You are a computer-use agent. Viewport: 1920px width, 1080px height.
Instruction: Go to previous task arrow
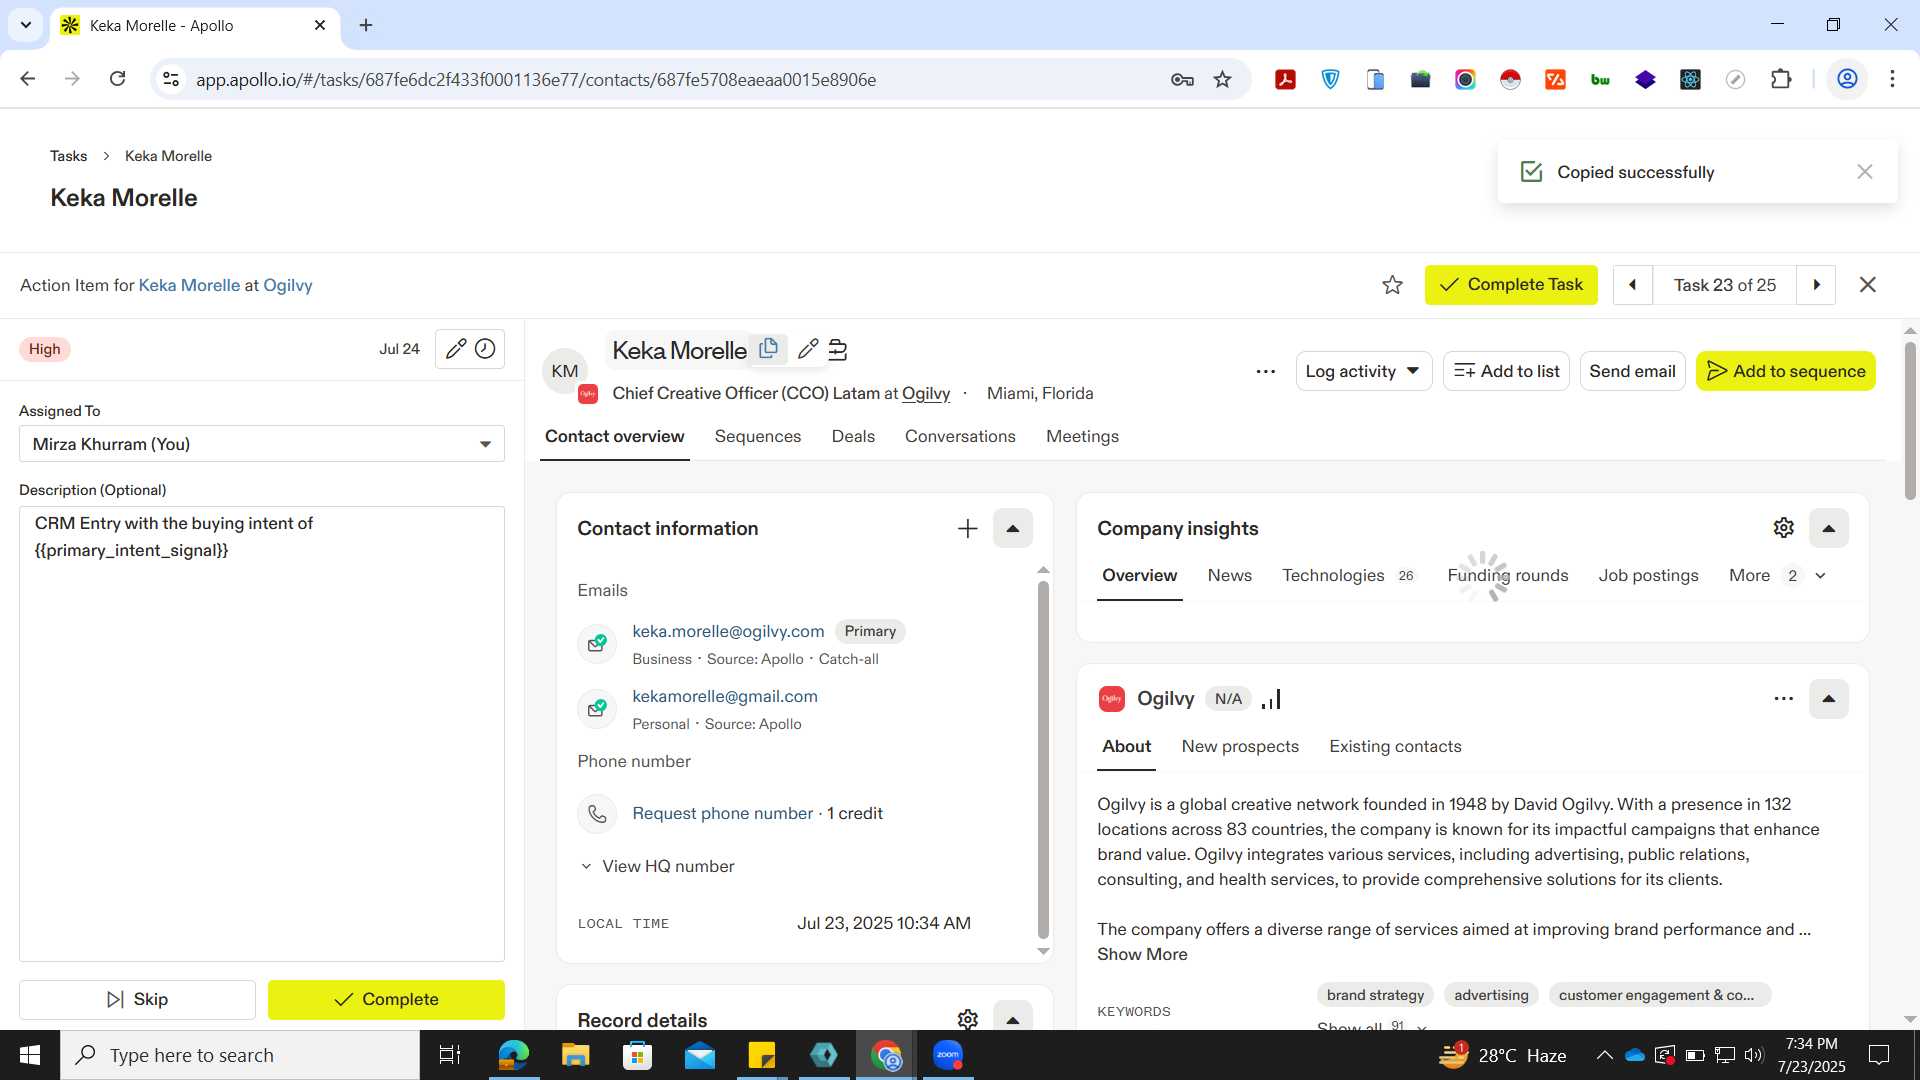[x=1632, y=285]
